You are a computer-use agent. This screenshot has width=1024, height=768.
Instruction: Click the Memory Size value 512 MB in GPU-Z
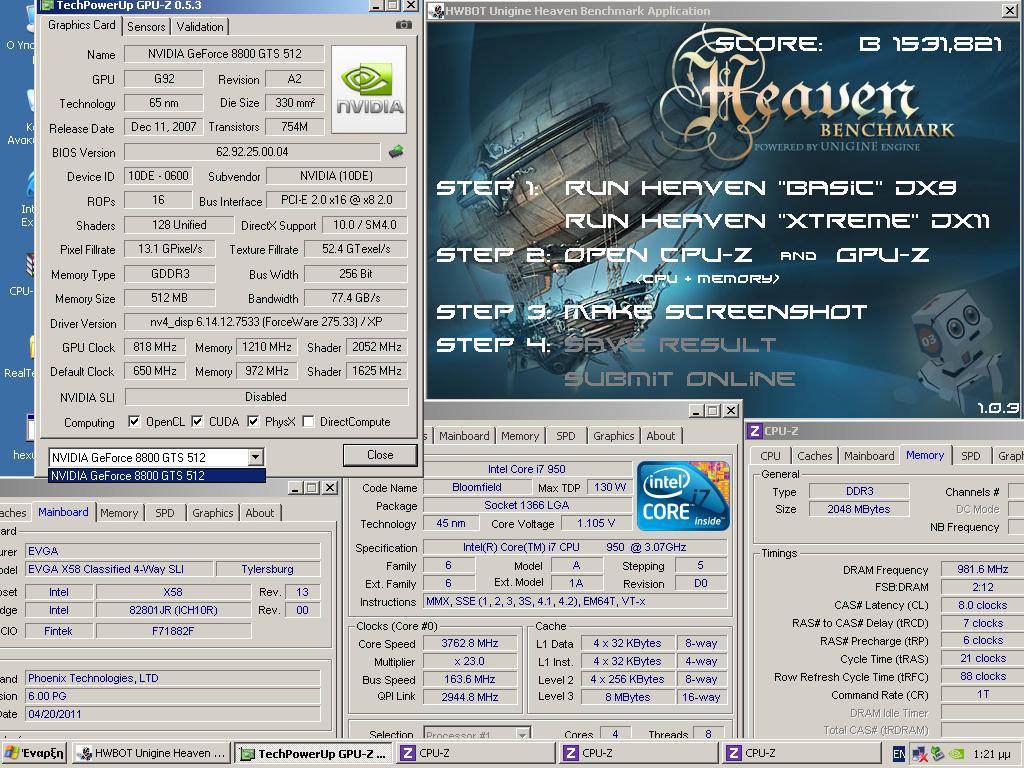(169, 298)
